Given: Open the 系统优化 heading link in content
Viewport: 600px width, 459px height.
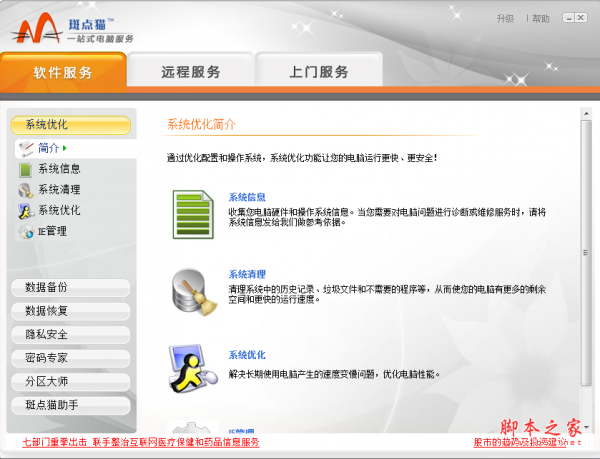Looking at the screenshot, I should click(247, 355).
